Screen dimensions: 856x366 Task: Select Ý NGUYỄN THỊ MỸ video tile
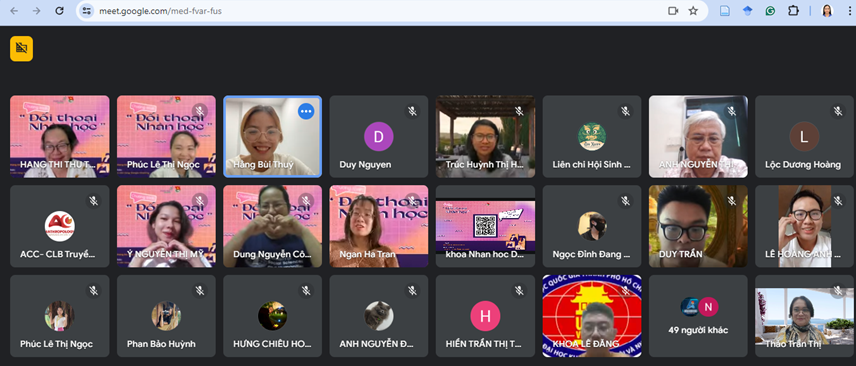166,226
